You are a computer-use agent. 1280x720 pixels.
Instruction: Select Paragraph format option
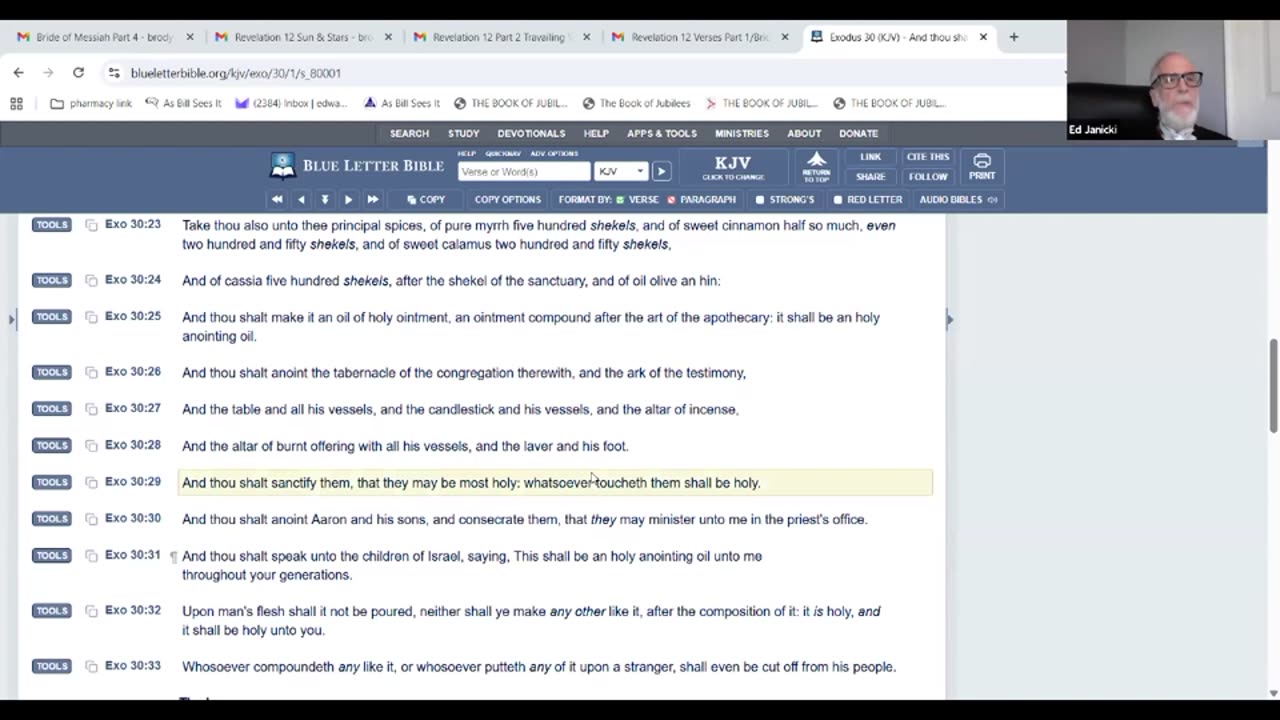click(x=701, y=200)
